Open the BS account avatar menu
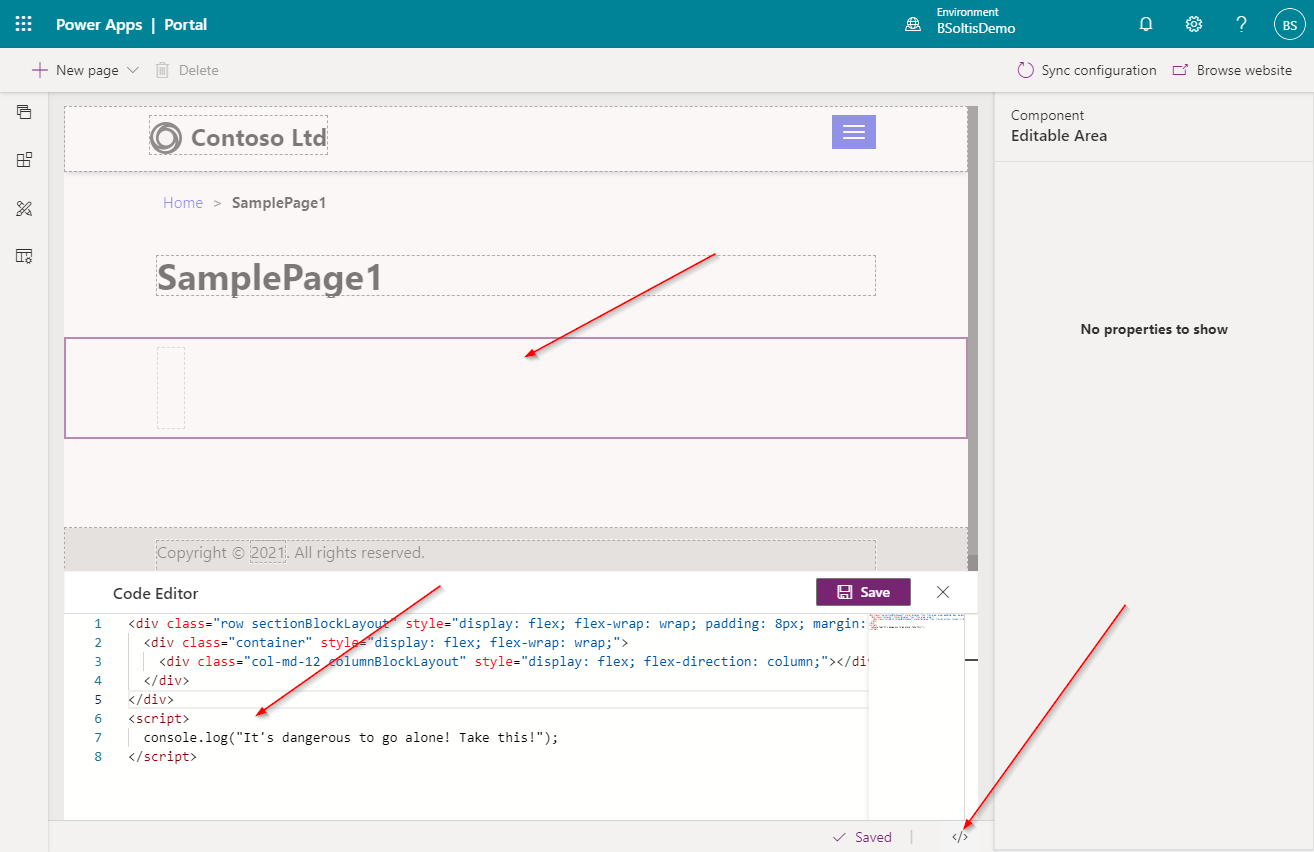 pyautogui.click(x=1289, y=23)
